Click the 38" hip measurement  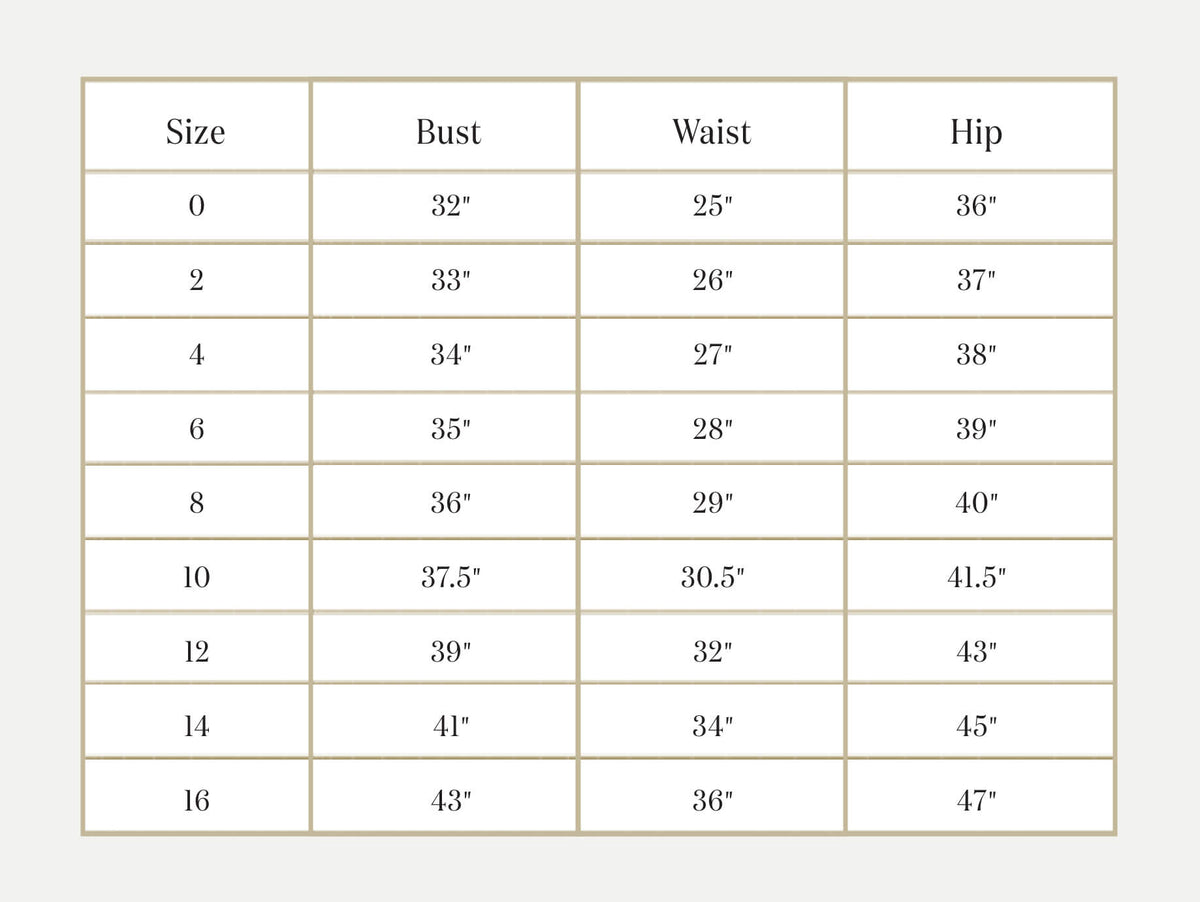click(976, 355)
